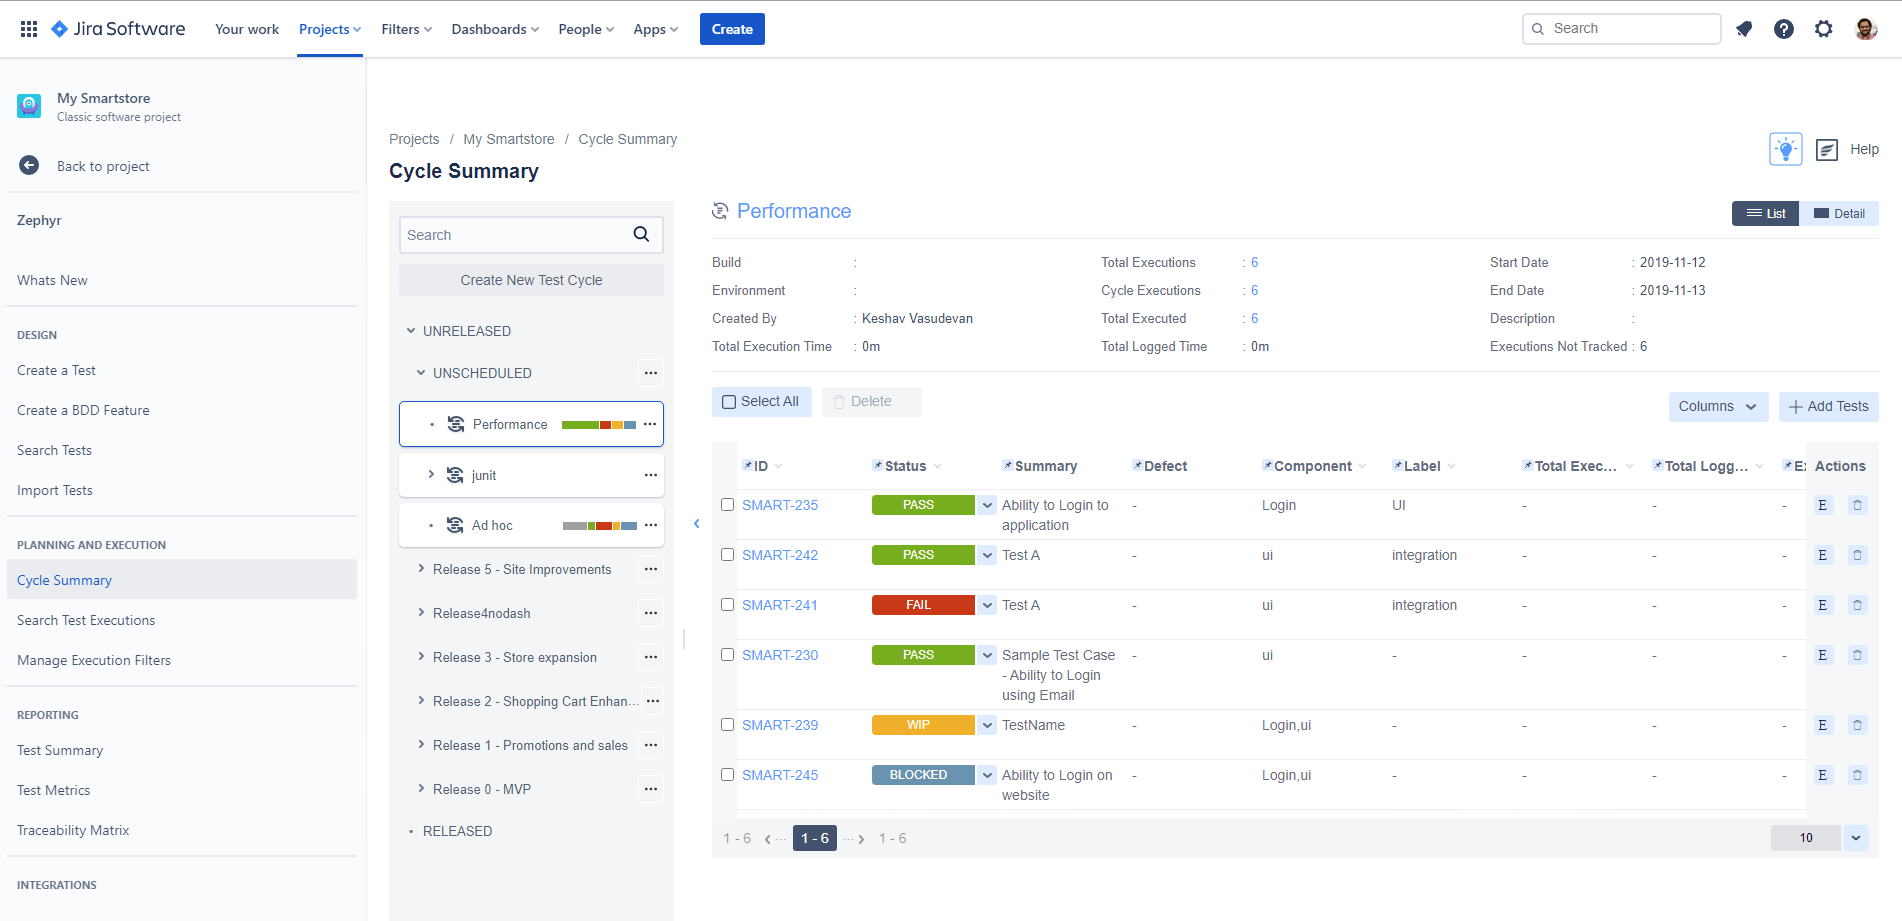This screenshot has height=921, width=1902.
Task: Click Create New Test Cycle
Action: pyautogui.click(x=531, y=280)
